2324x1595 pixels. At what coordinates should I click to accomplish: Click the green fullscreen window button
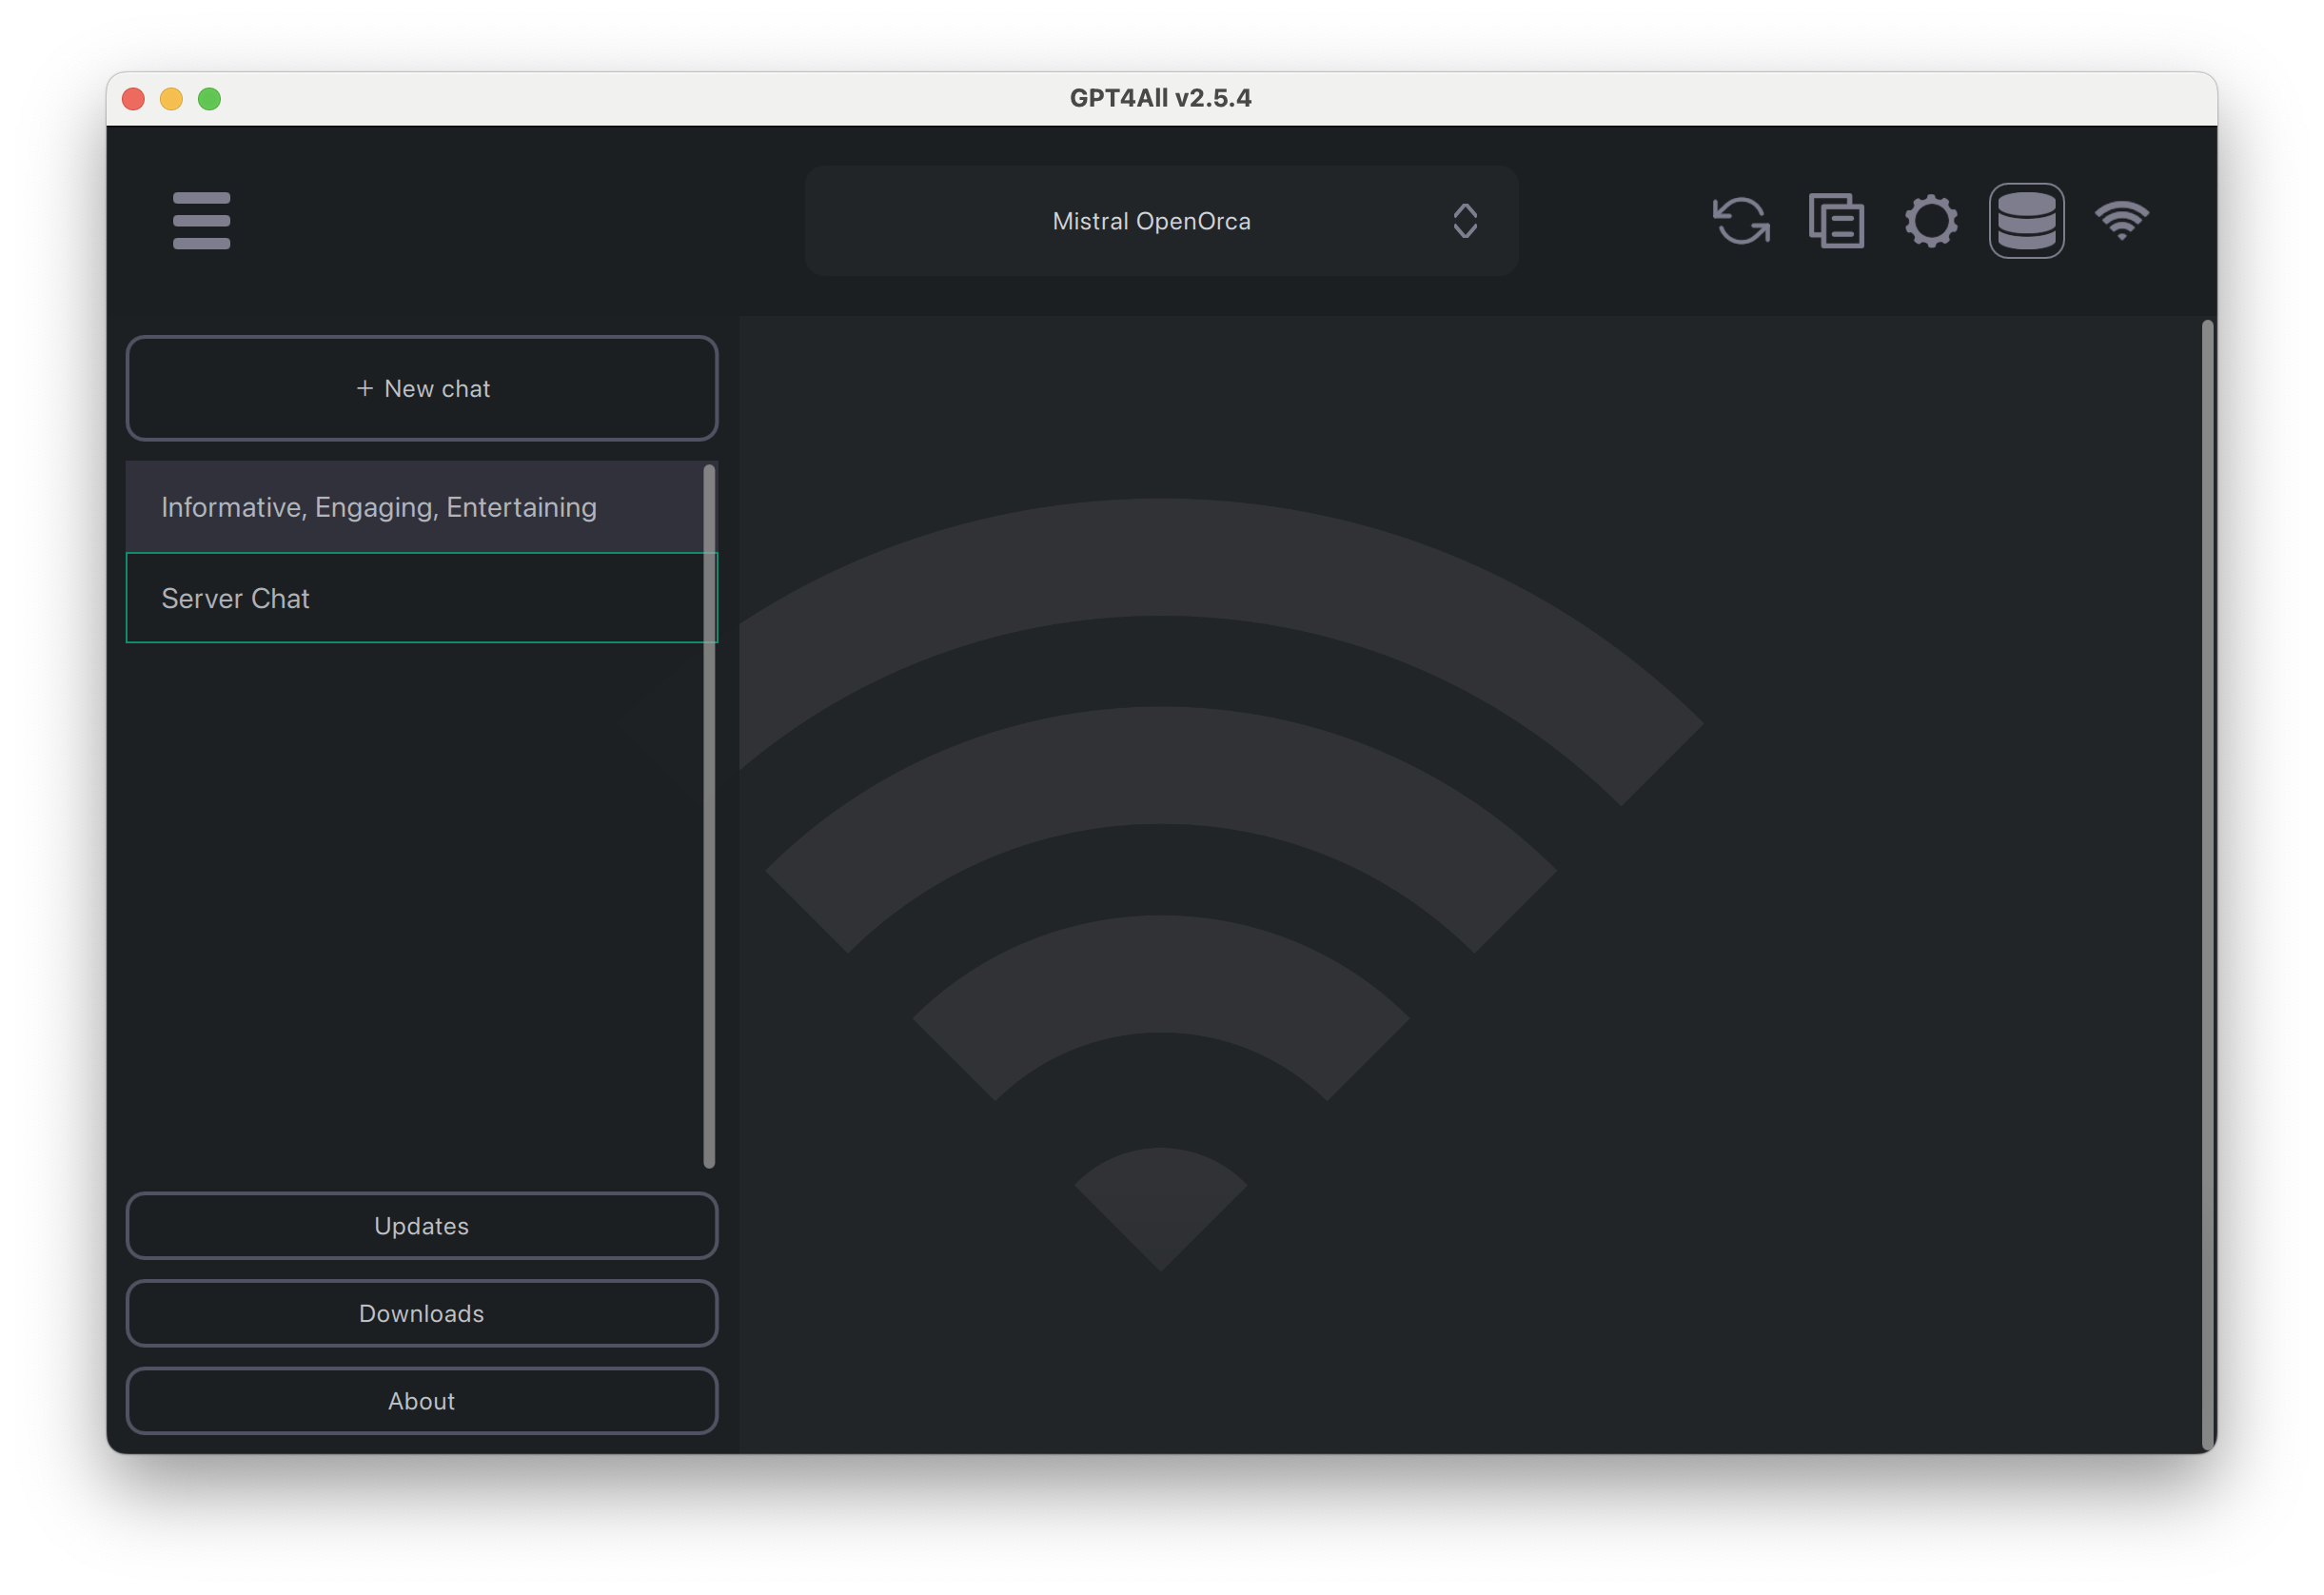209,99
